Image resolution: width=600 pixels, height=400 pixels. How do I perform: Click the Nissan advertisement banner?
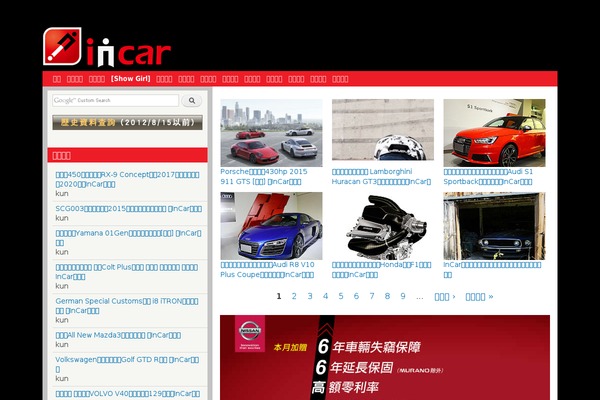click(x=385, y=358)
